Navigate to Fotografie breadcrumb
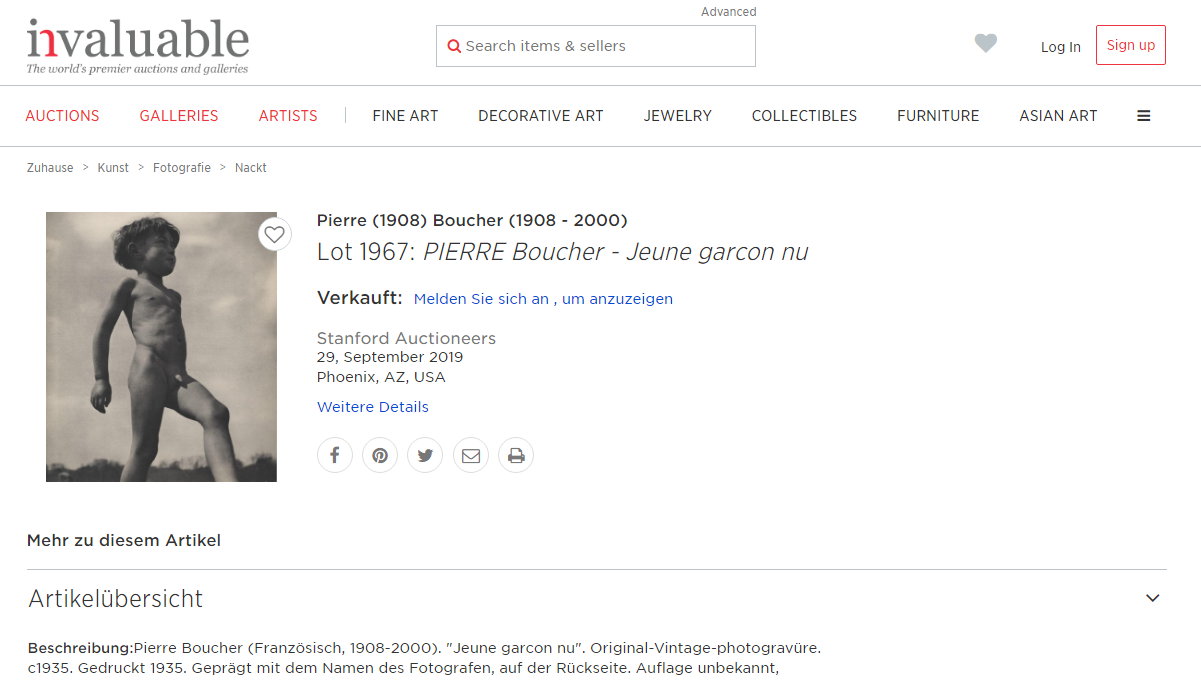The image size is (1201, 680). 181,168
